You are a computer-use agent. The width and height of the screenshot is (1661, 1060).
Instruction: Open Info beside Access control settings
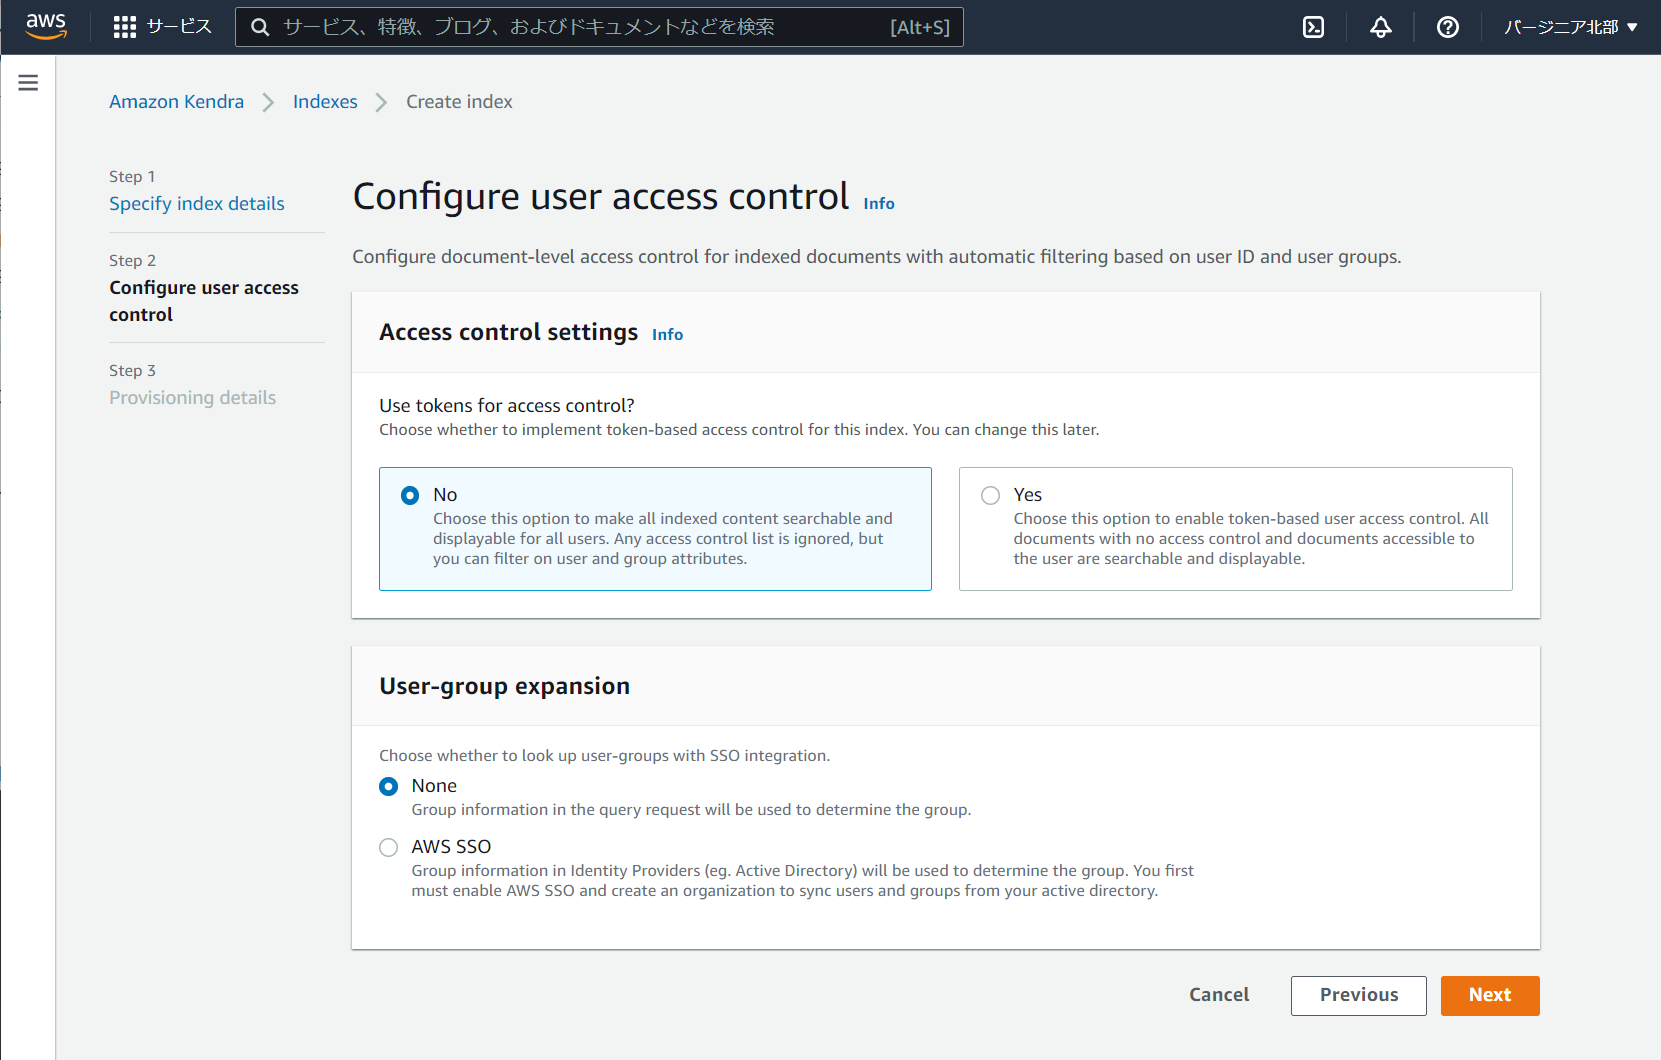coord(667,334)
